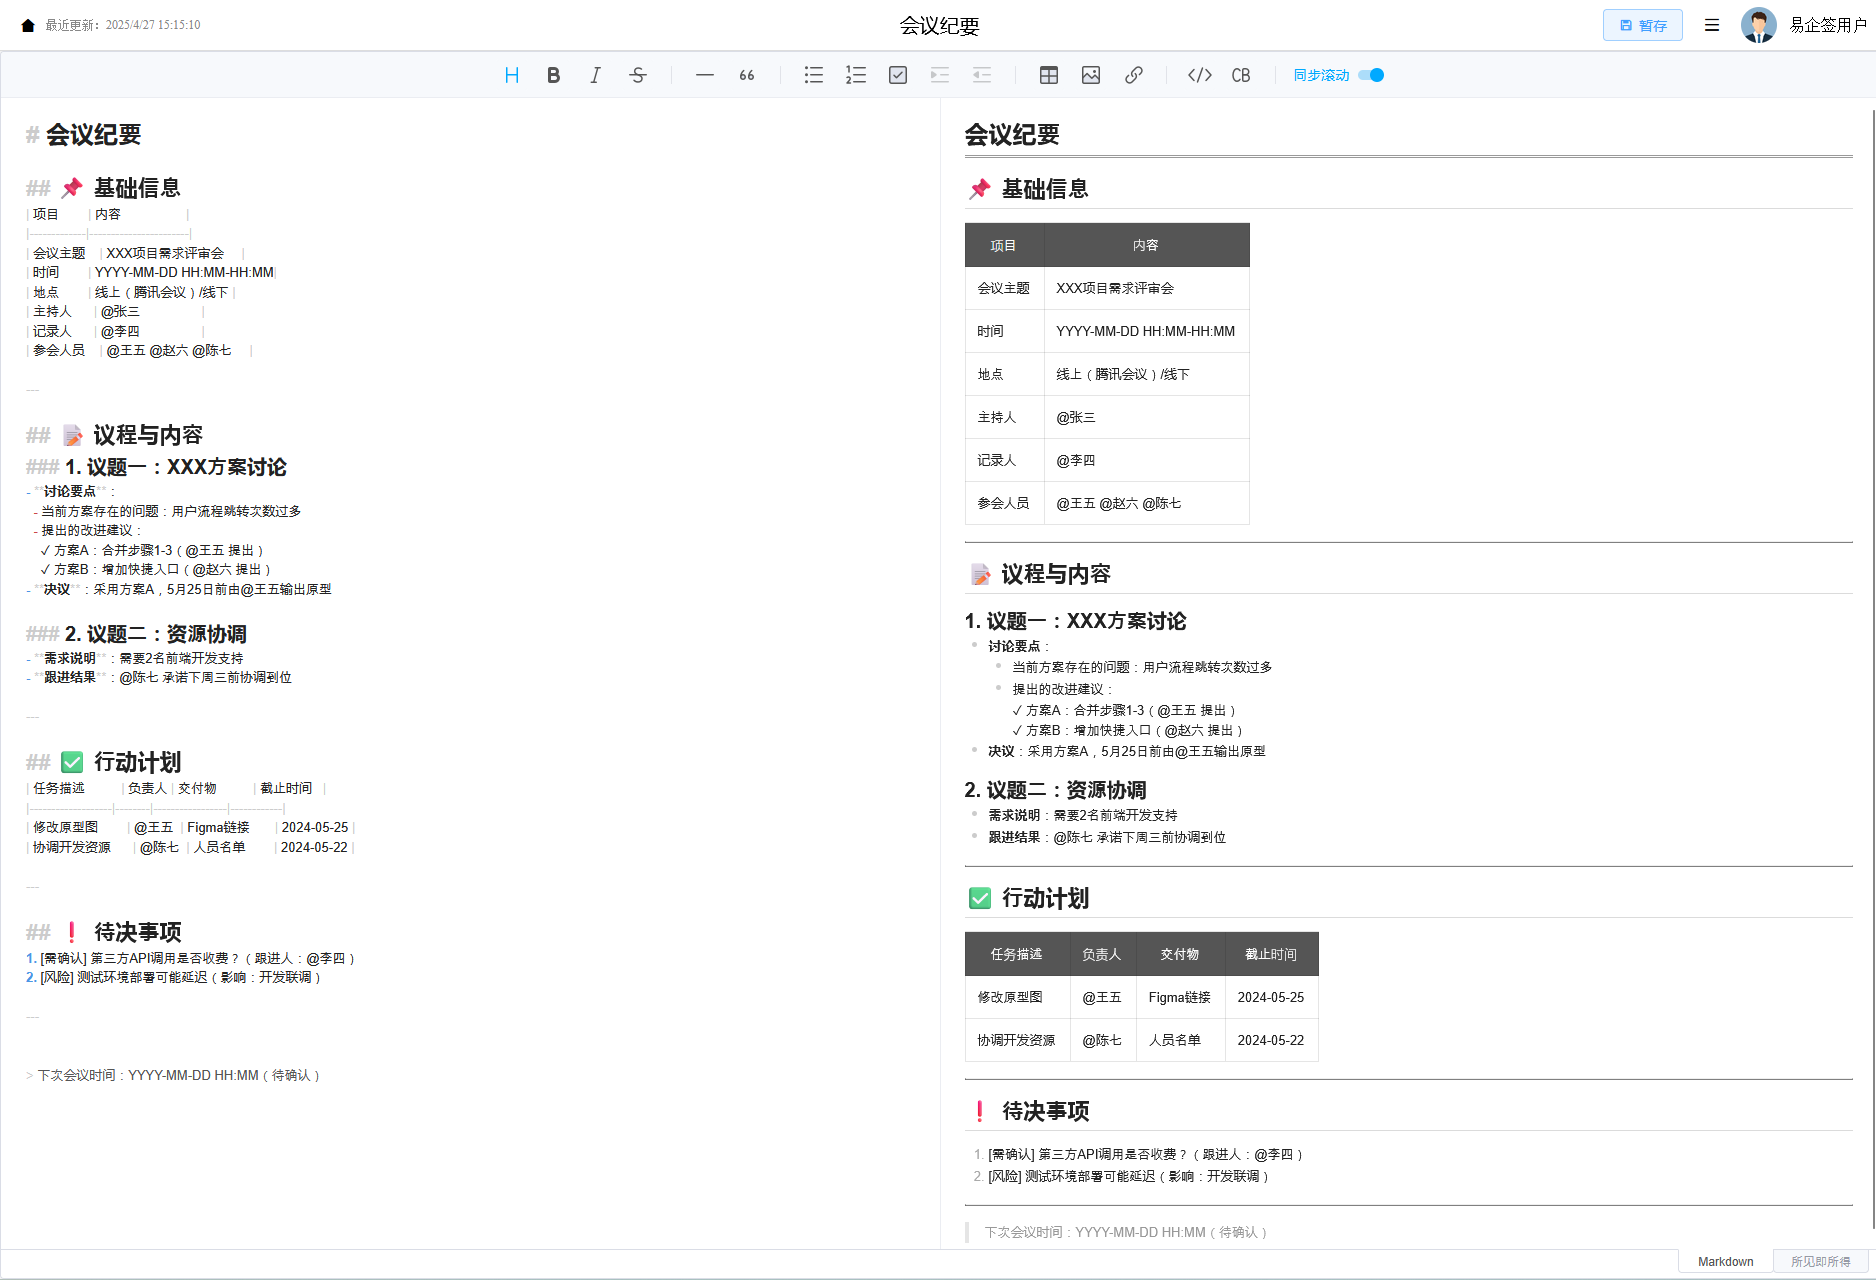
Task: Click '下次会议时间' quote line in editor
Action: pos(173,1075)
